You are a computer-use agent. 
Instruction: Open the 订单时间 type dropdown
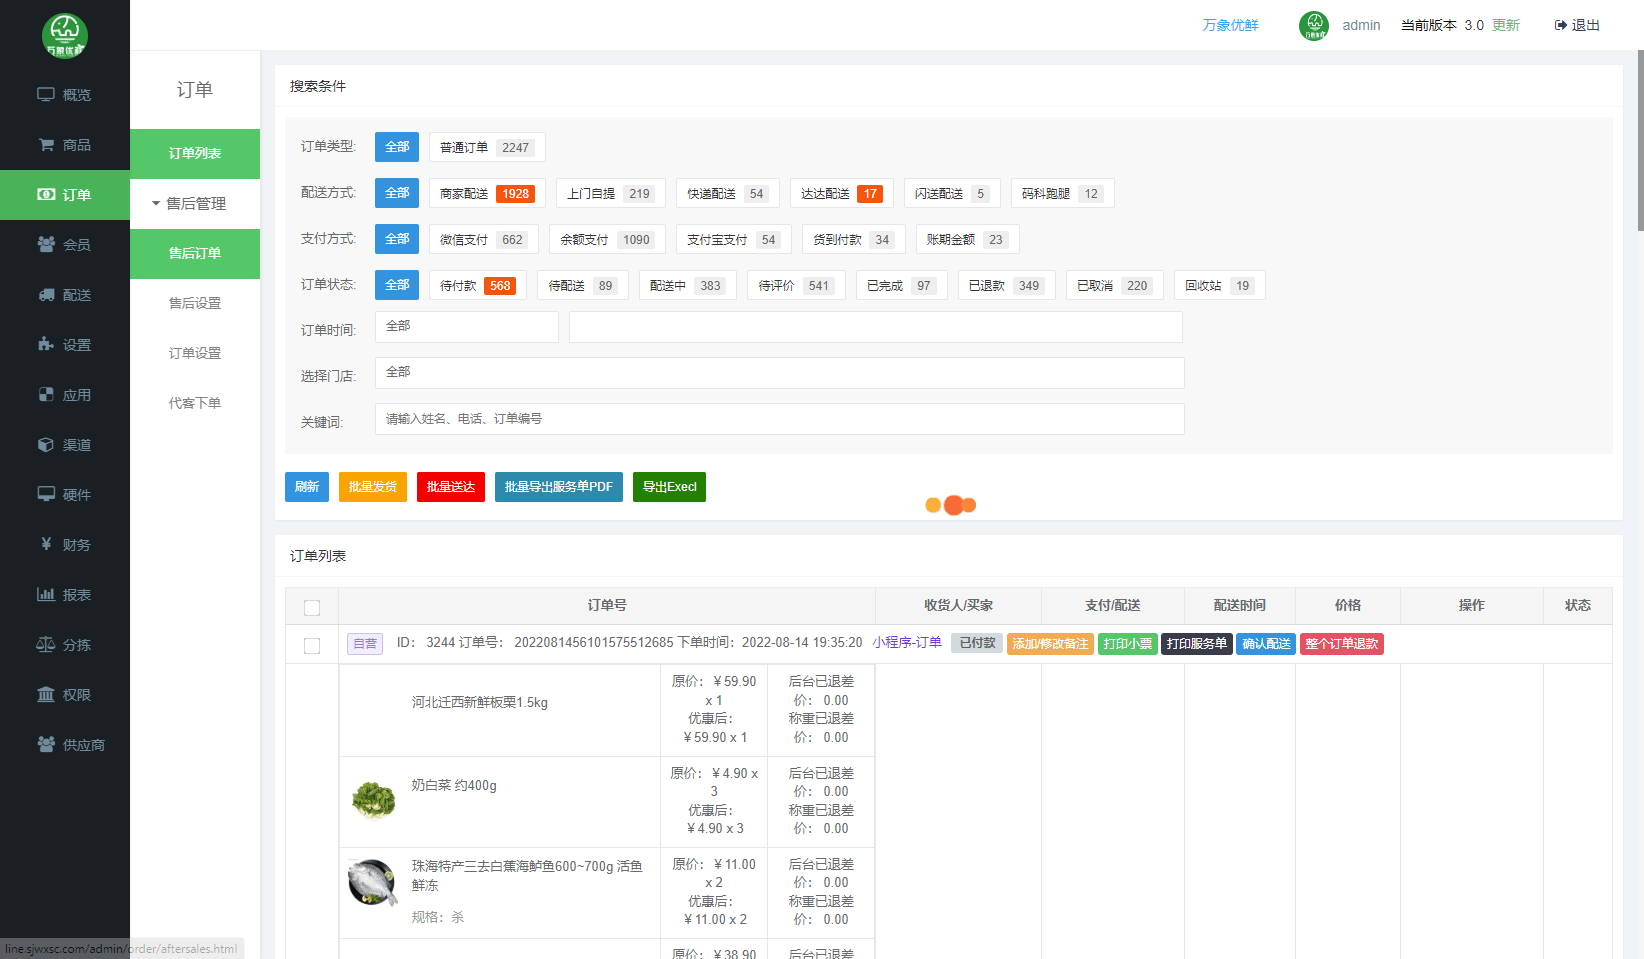[x=466, y=327]
